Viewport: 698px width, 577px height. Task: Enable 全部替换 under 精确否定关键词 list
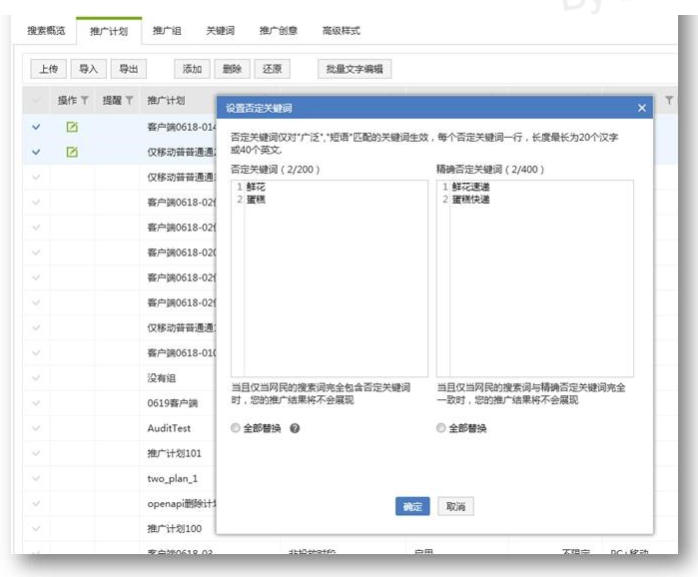click(441, 428)
